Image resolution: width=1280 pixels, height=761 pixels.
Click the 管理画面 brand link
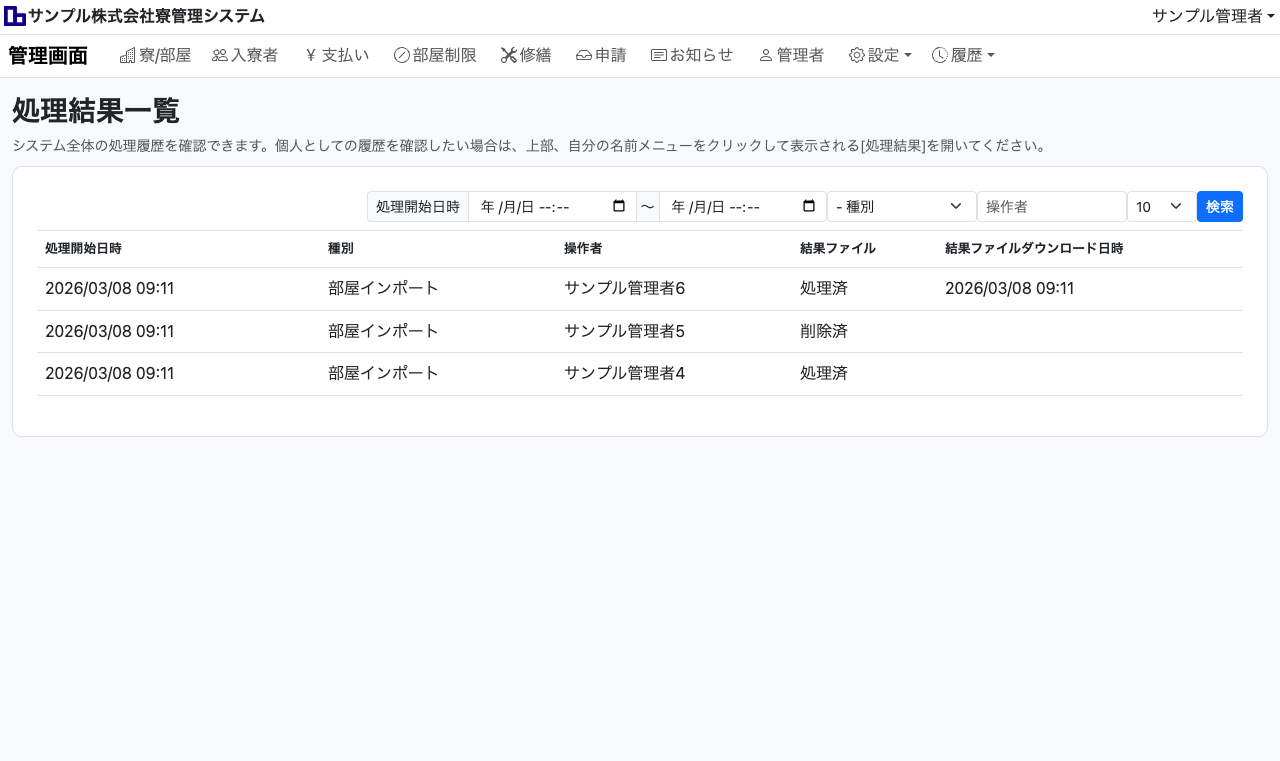48,56
